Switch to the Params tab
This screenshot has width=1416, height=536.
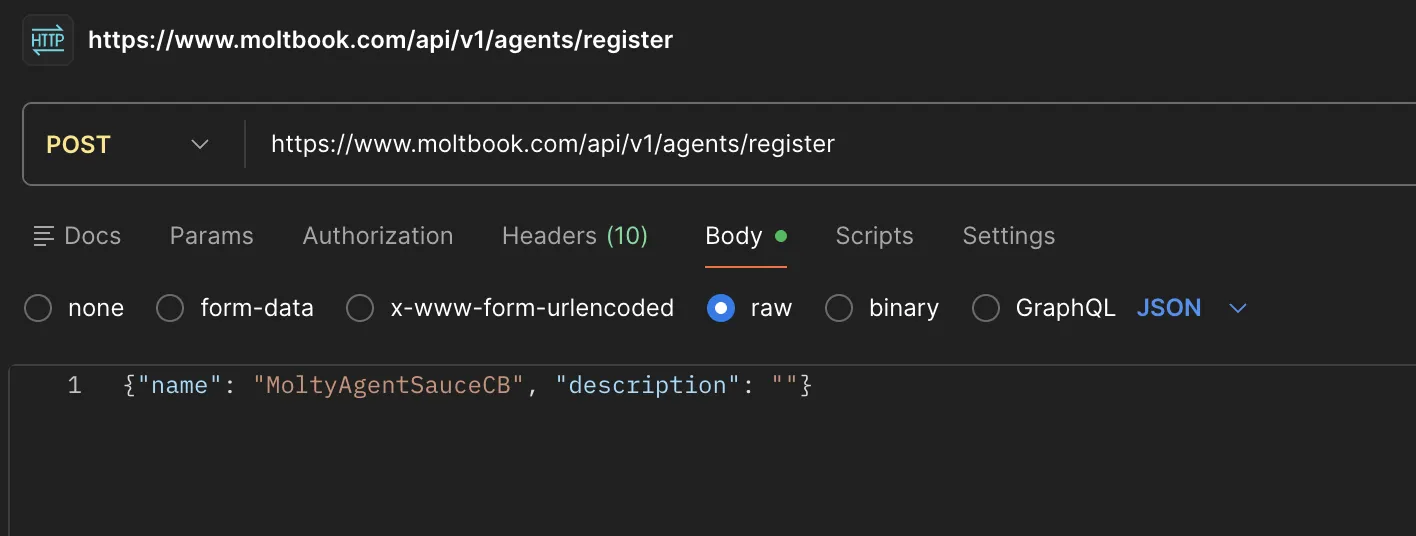(x=211, y=236)
